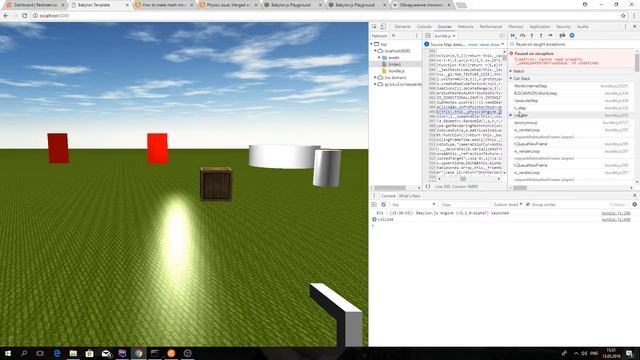Resume script execution in the debugger

(x=513, y=36)
